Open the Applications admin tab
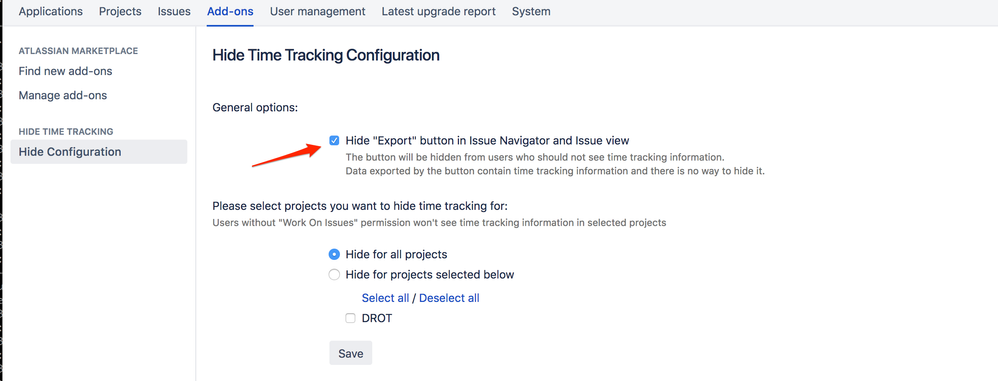998x381 pixels. point(51,11)
